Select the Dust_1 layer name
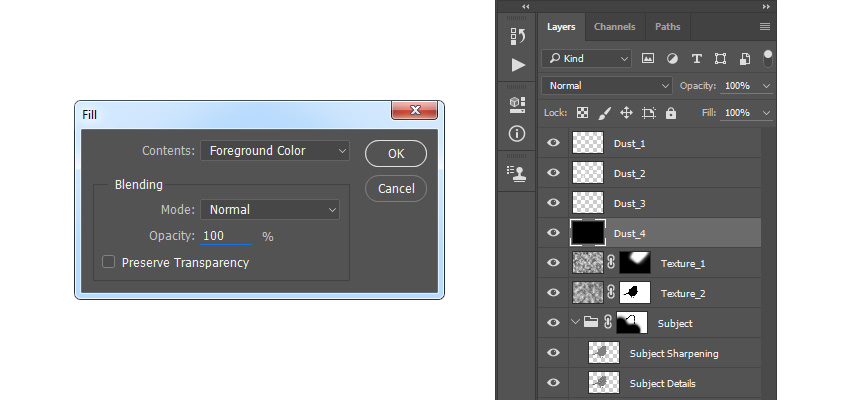Image resolution: width=850 pixels, height=400 pixels. (x=629, y=144)
